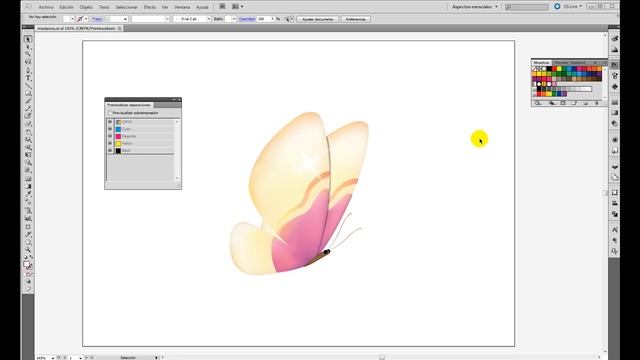
Task: Open the Efecto menu
Action: tap(150, 7)
